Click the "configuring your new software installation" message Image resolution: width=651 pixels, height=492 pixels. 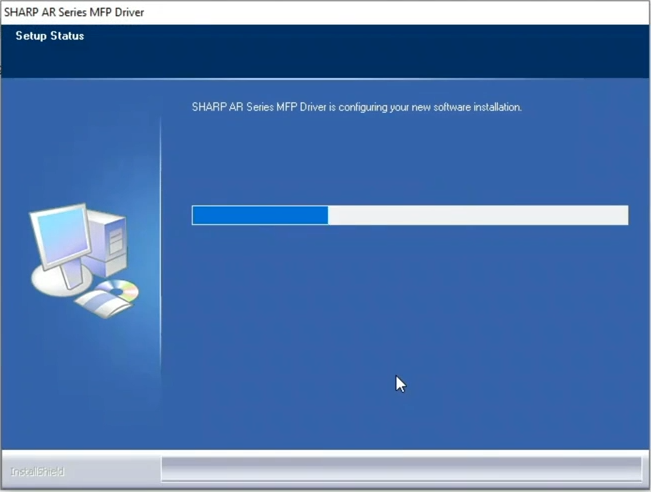[356, 107]
